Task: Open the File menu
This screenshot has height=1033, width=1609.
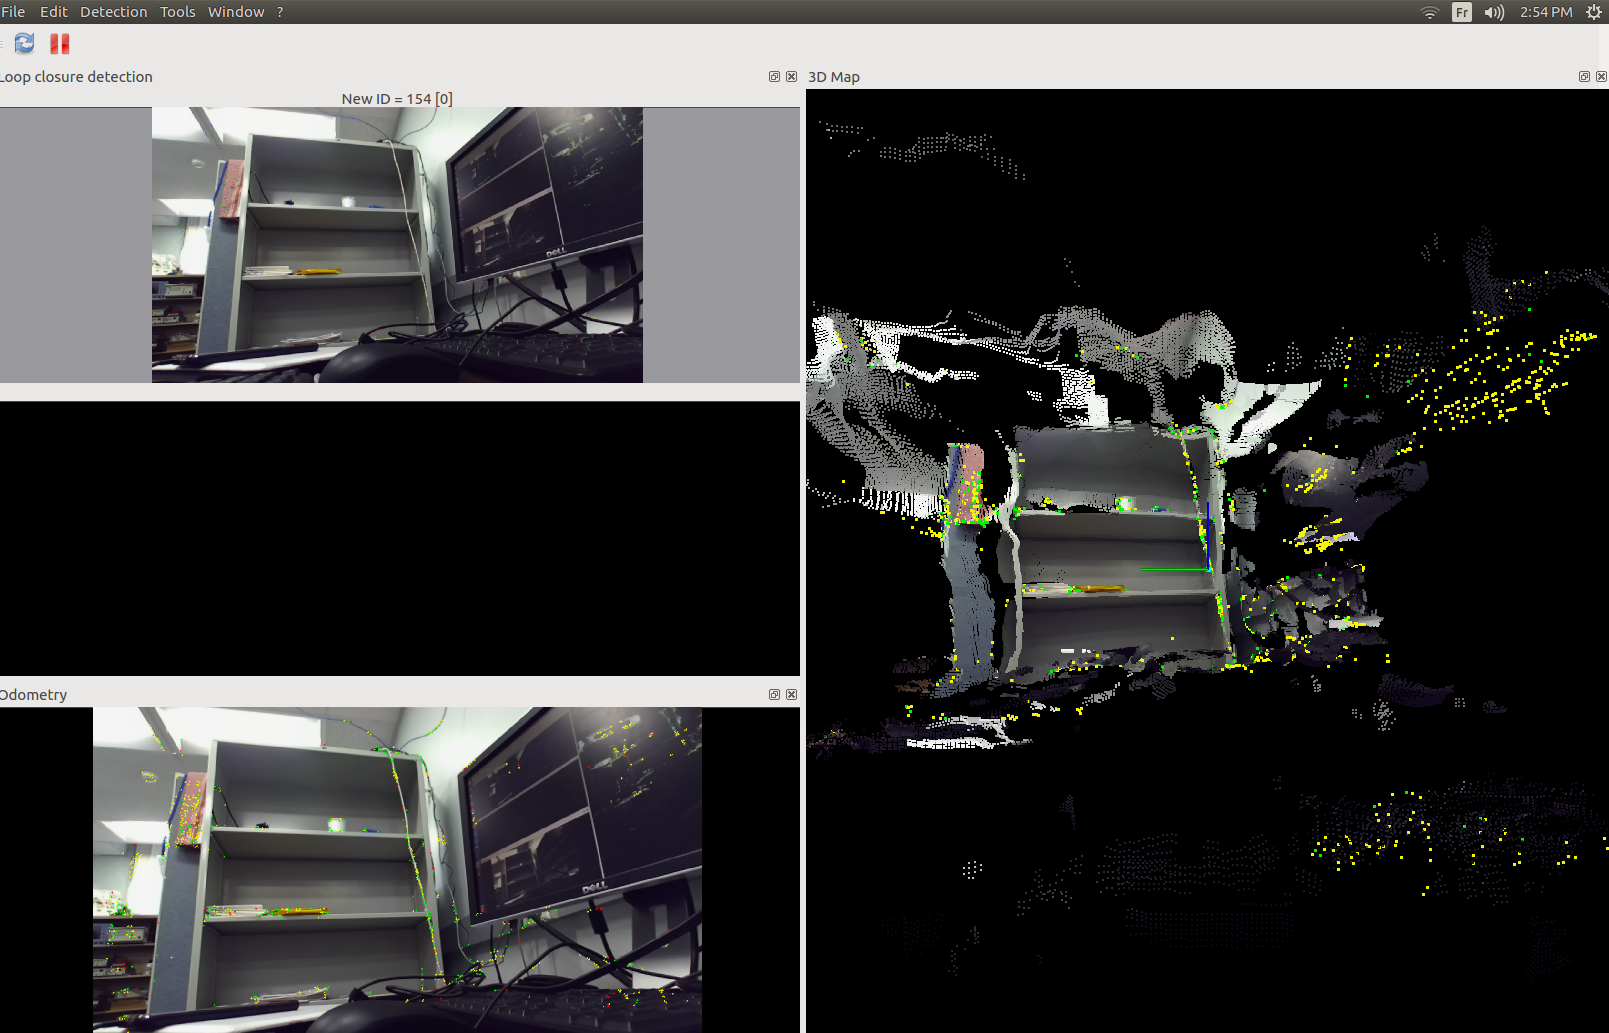Action: pyautogui.click(x=13, y=12)
